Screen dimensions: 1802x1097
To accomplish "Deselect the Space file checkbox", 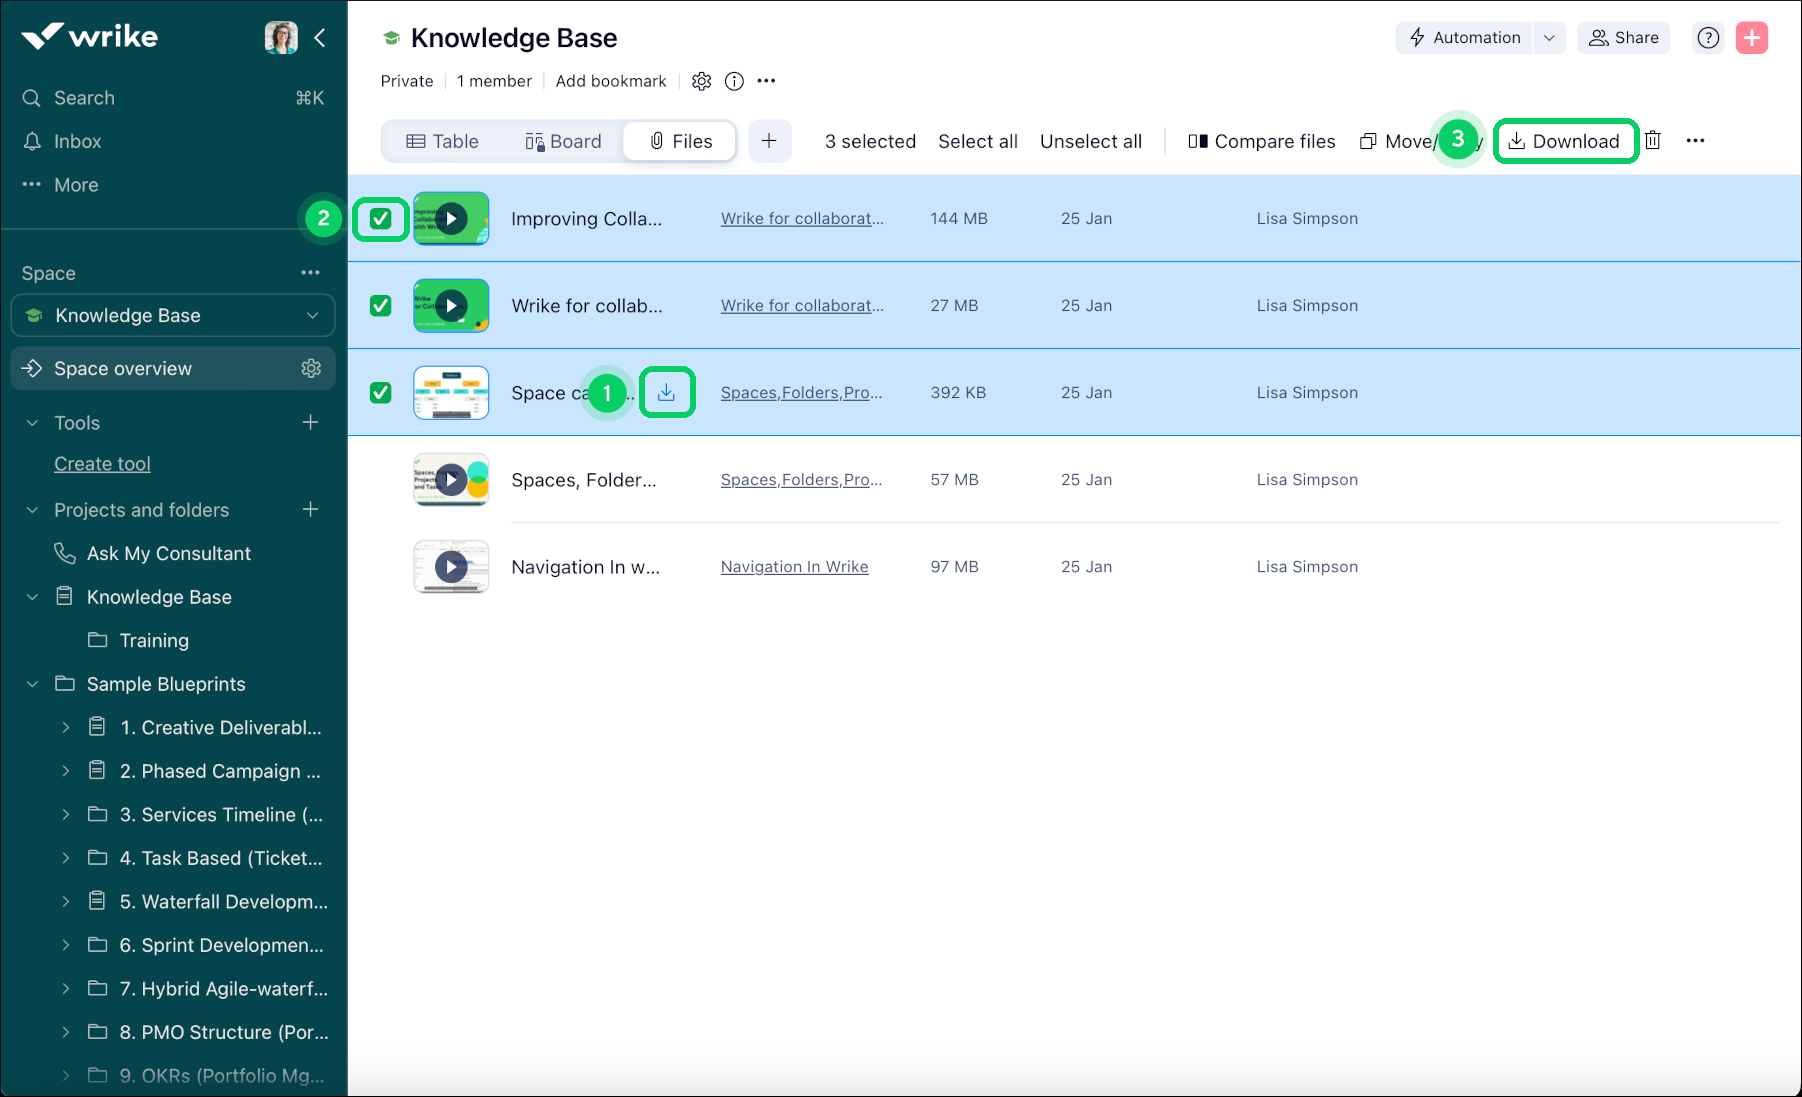I will (381, 393).
